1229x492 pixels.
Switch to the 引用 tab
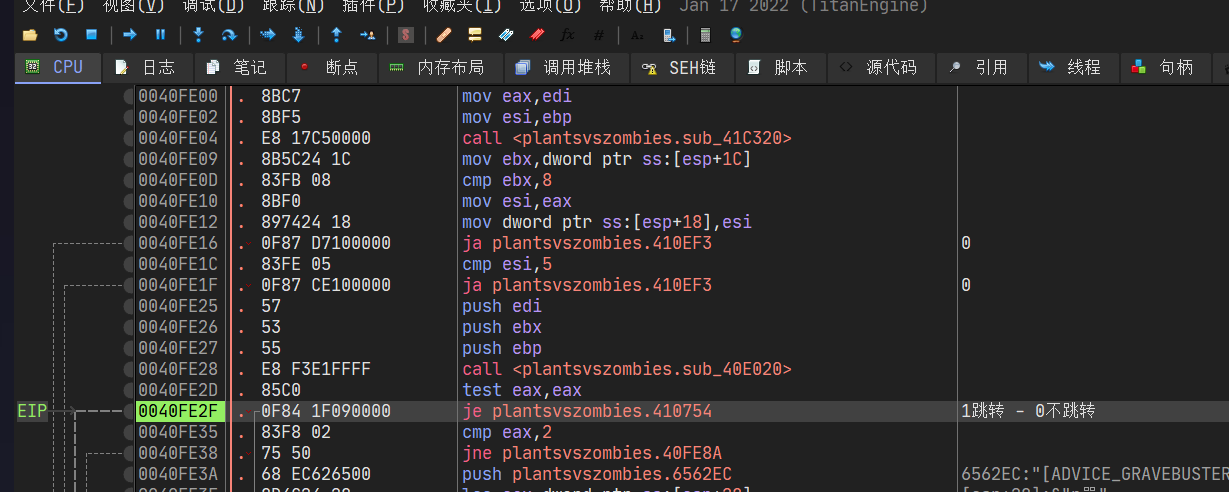[981, 68]
